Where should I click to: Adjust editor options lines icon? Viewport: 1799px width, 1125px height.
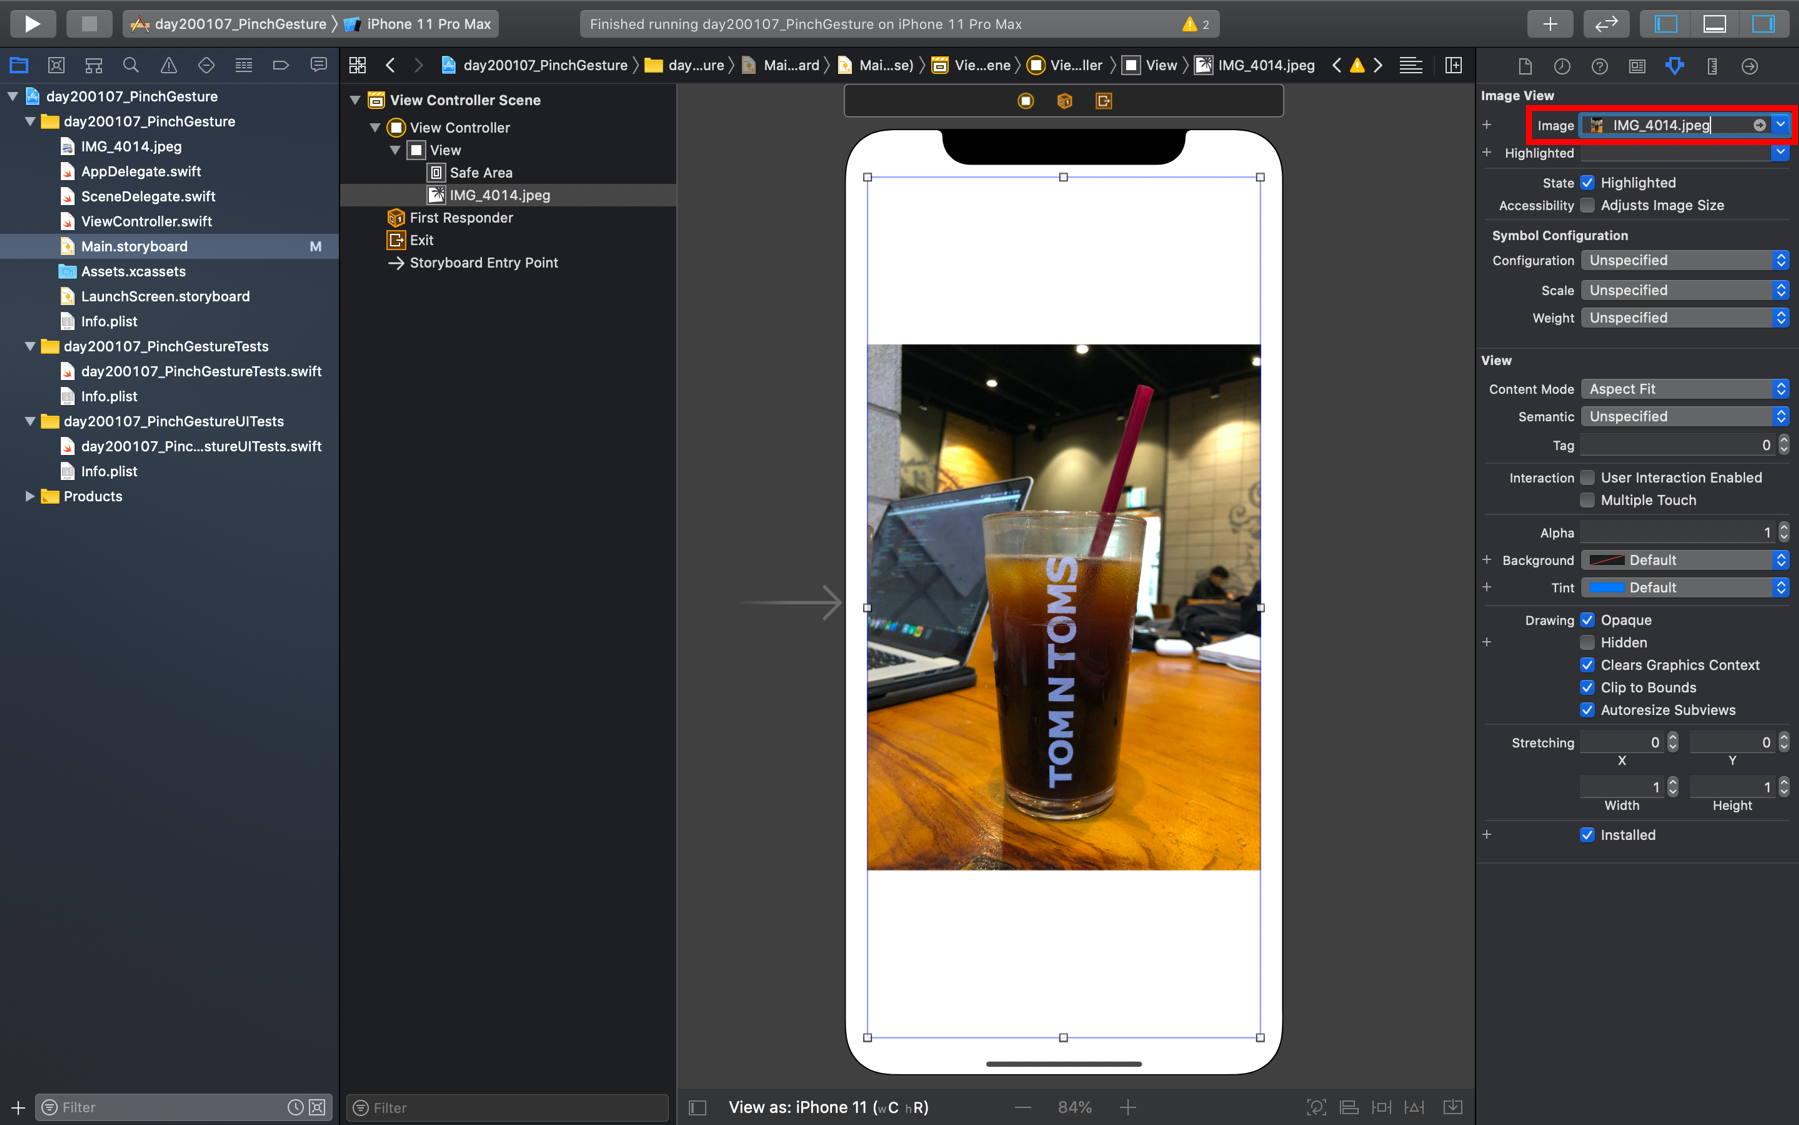(x=1411, y=65)
